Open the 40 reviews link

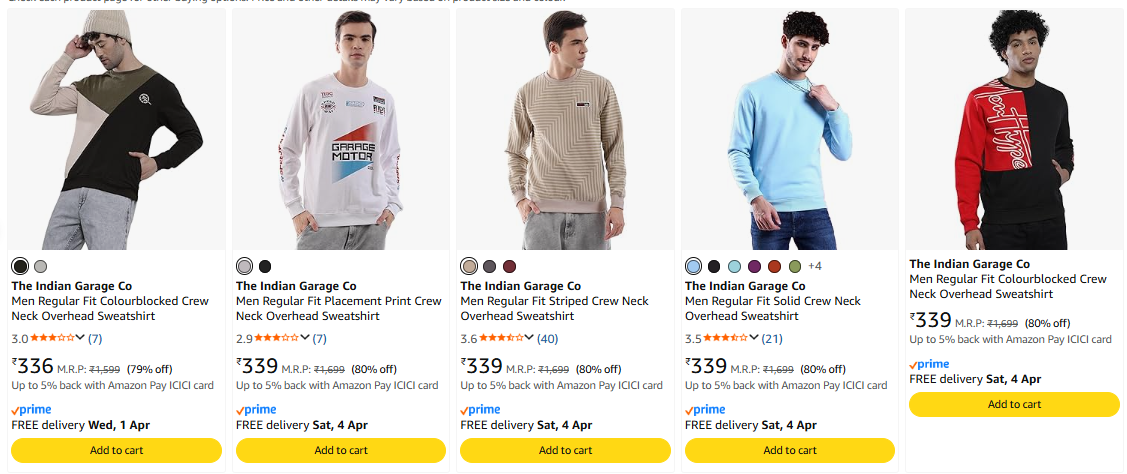pos(548,338)
